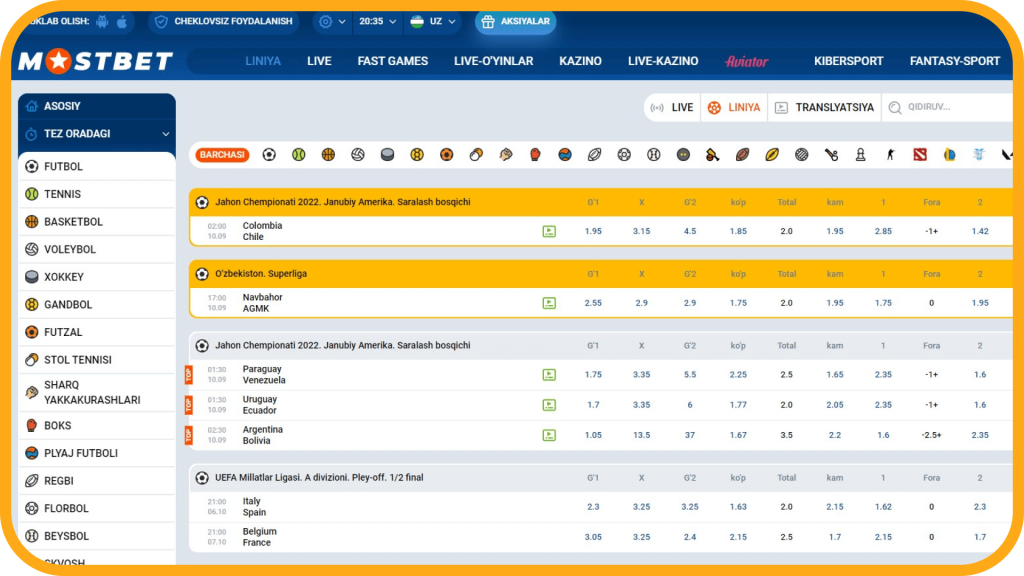Download the Android app via its icon
This screenshot has width=1024, height=576.
coord(103,22)
